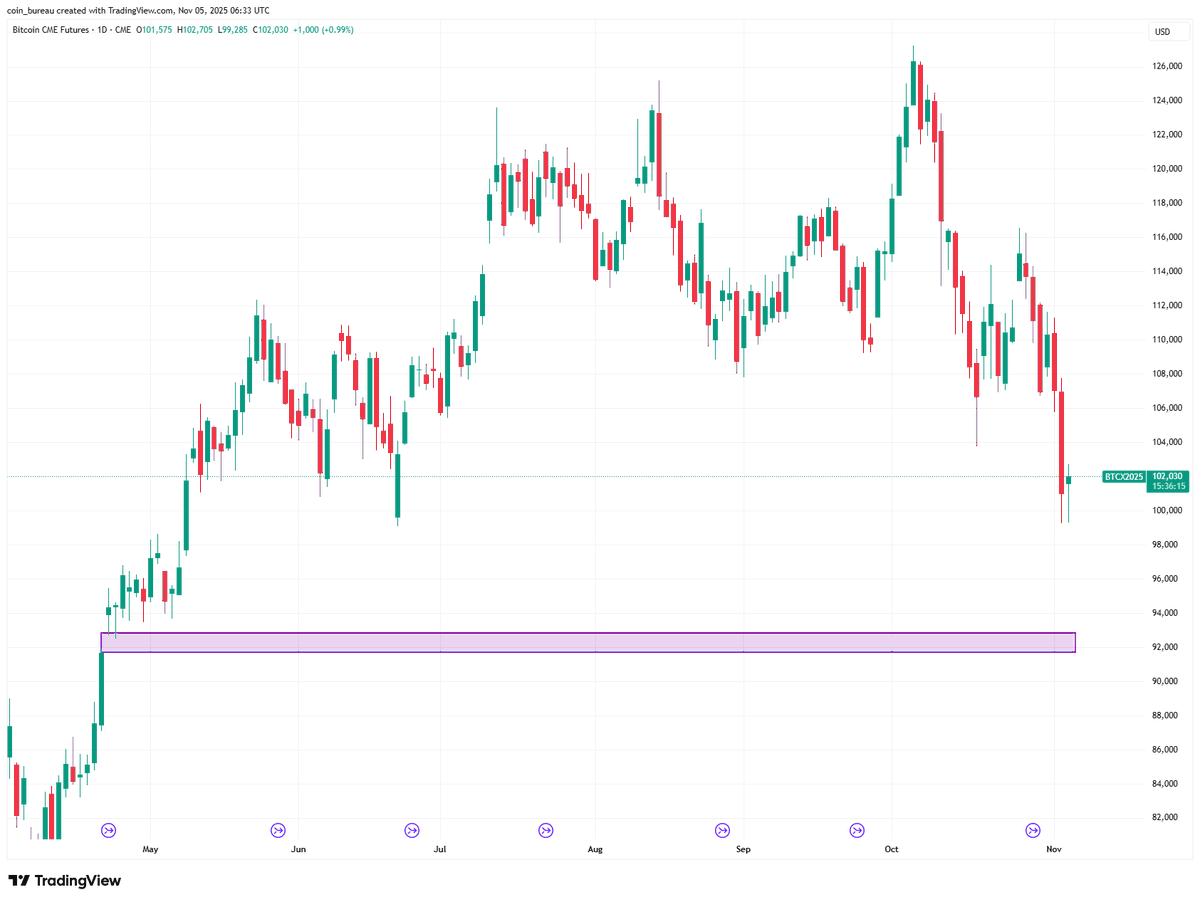Click the purple rollover icon near Sep

click(x=720, y=830)
